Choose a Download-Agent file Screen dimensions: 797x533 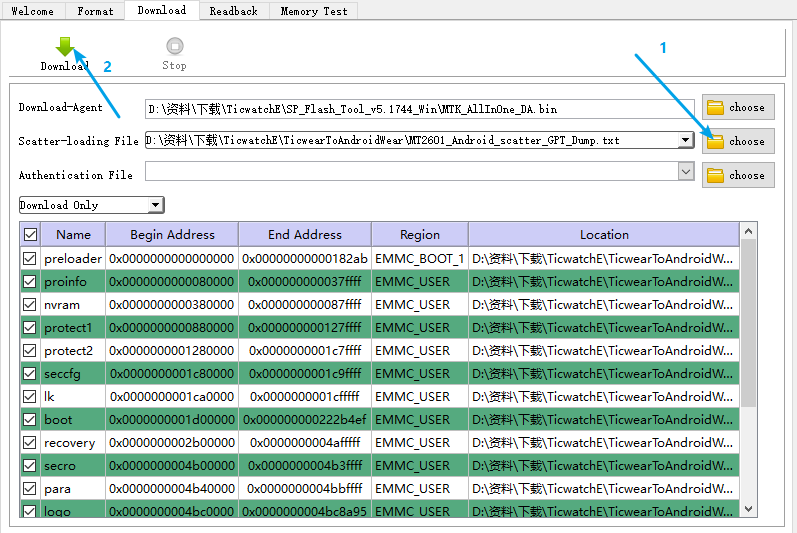tap(738, 107)
